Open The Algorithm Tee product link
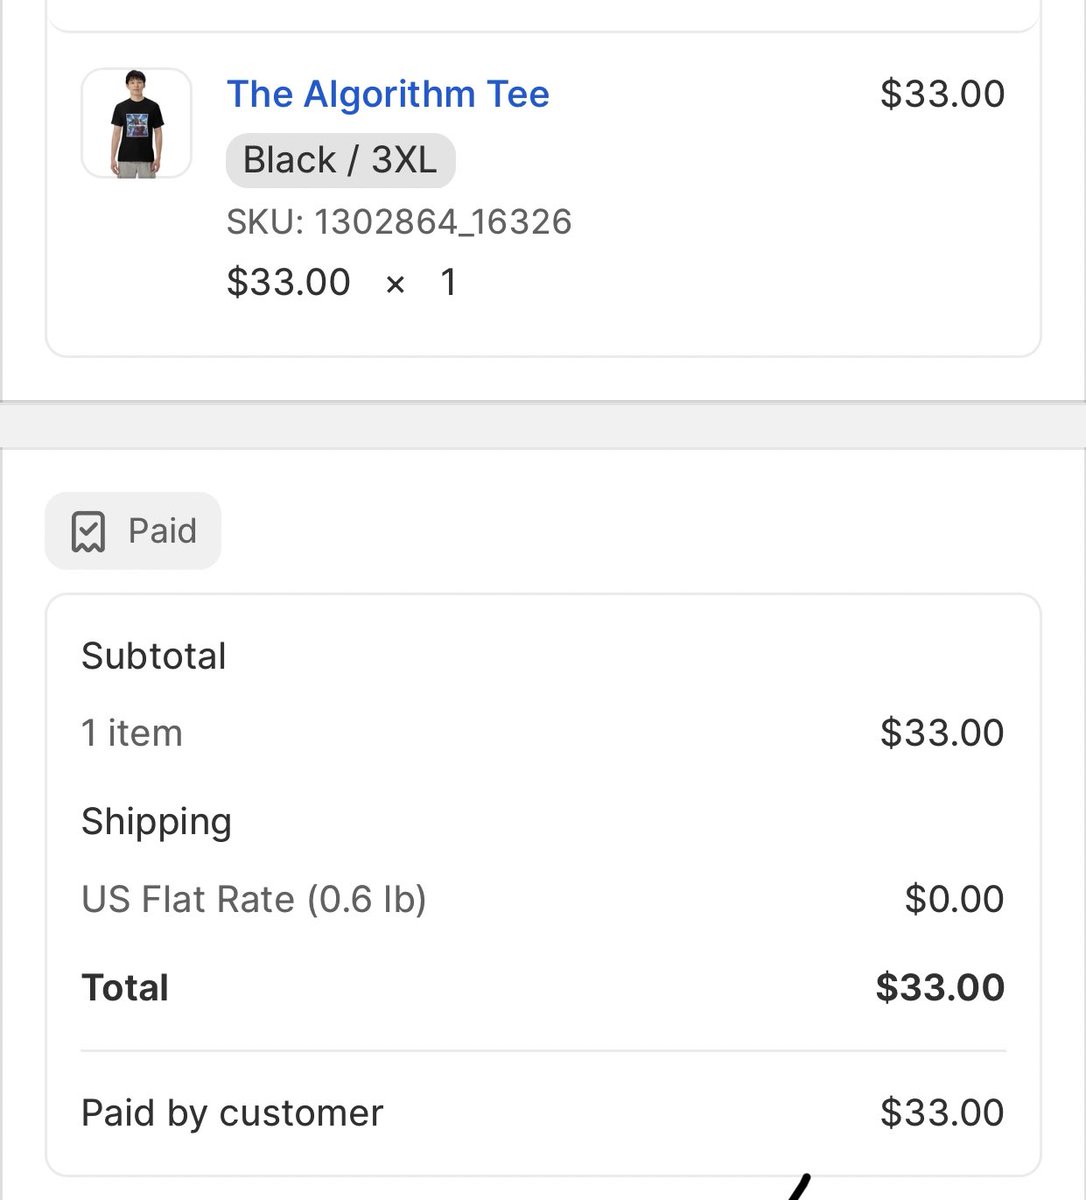Viewport: 1086px width, 1200px height. tap(388, 94)
